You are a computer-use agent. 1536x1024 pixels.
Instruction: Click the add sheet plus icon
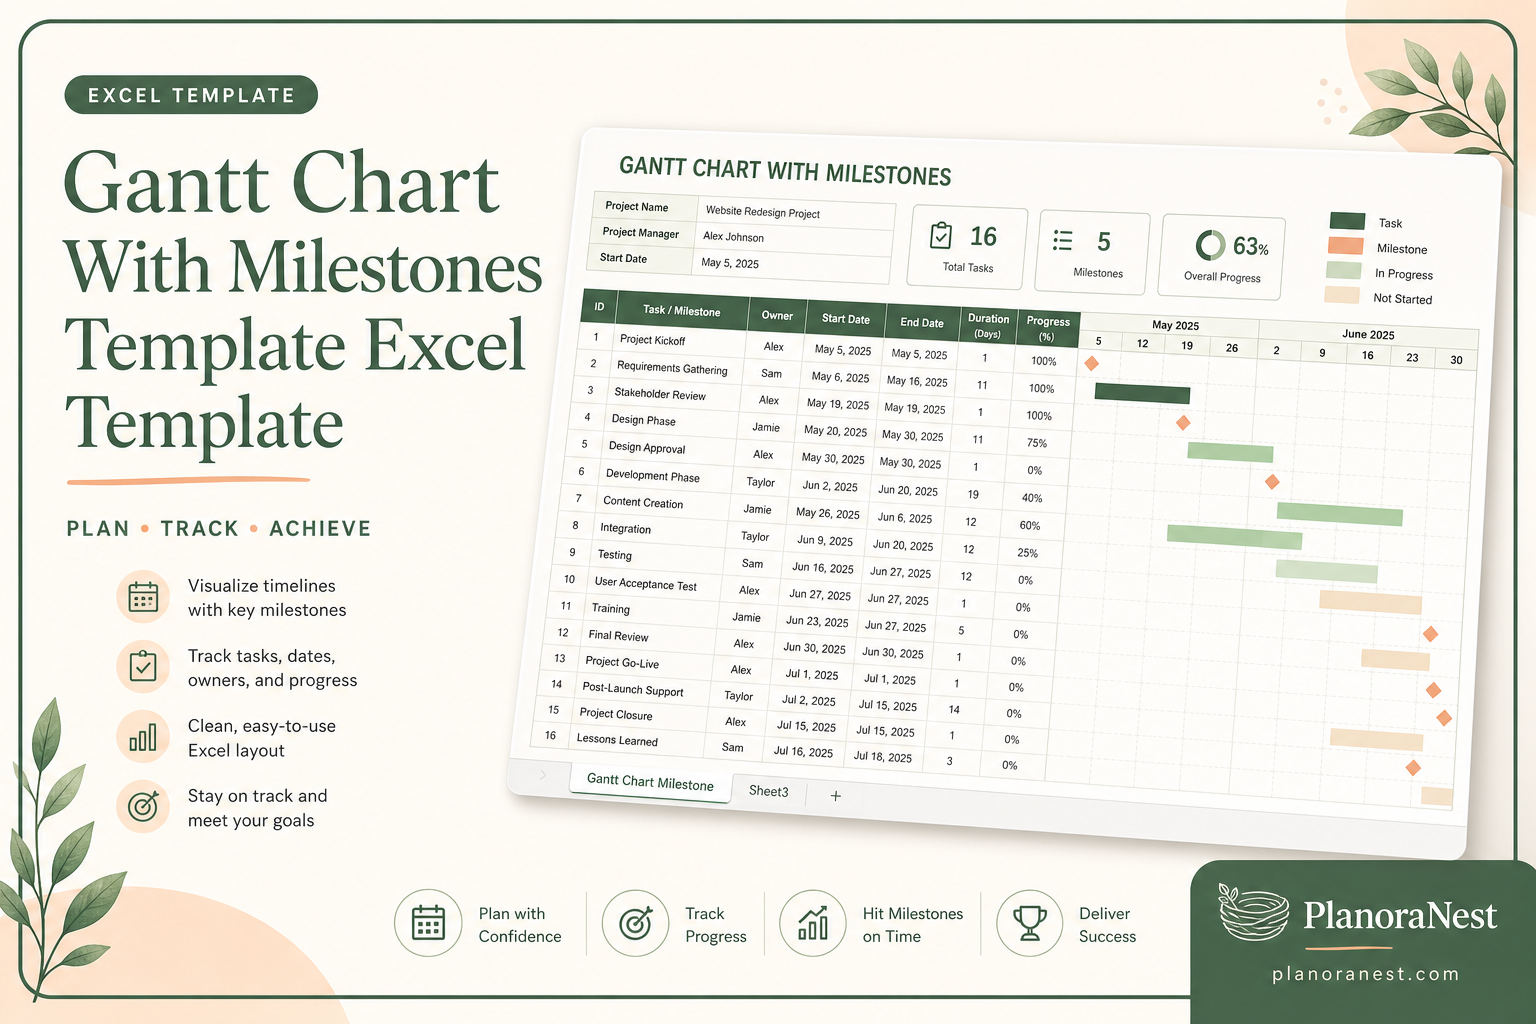pyautogui.click(x=836, y=796)
